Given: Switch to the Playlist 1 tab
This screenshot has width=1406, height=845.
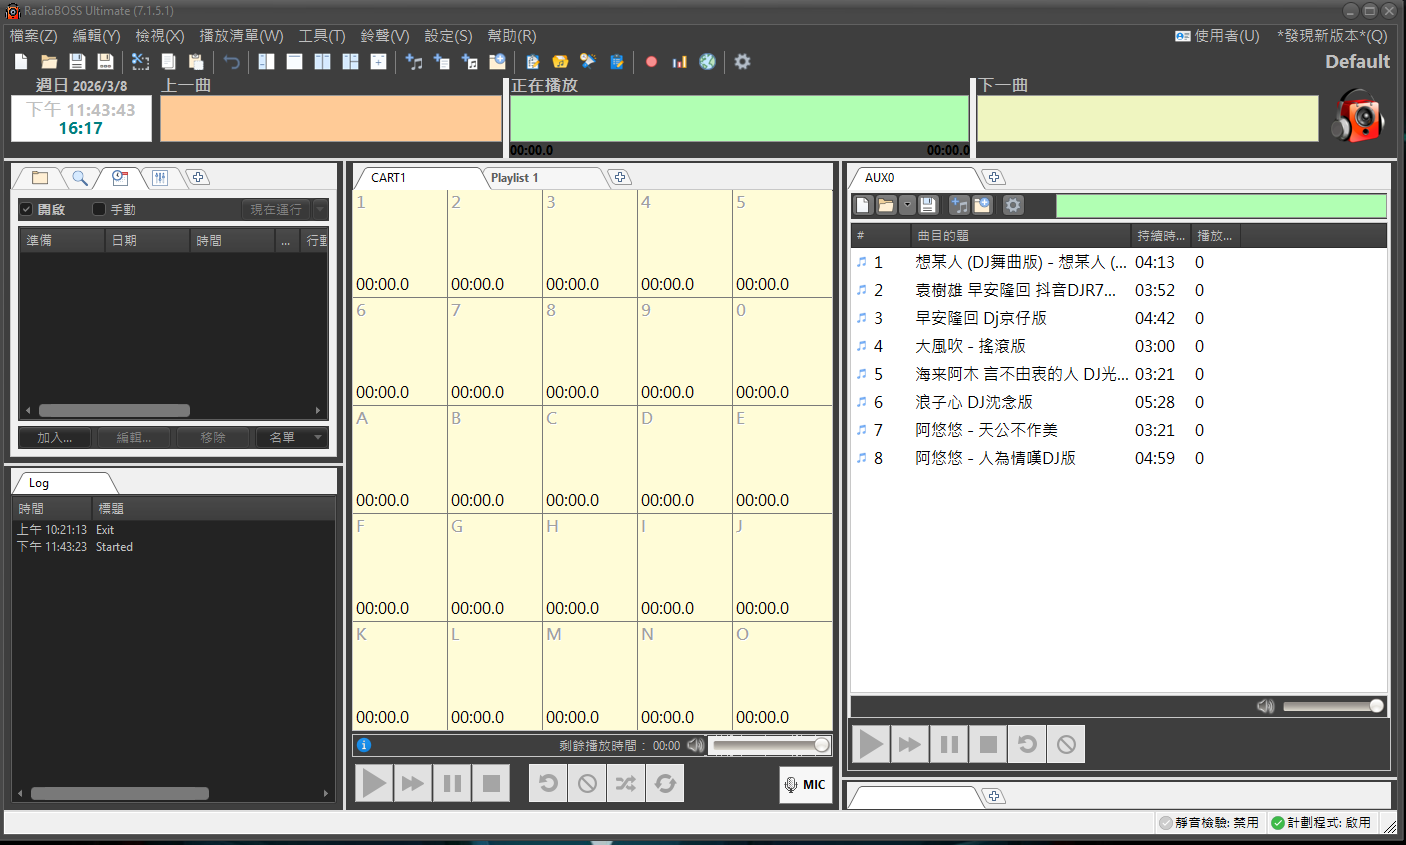Looking at the screenshot, I should (515, 178).
